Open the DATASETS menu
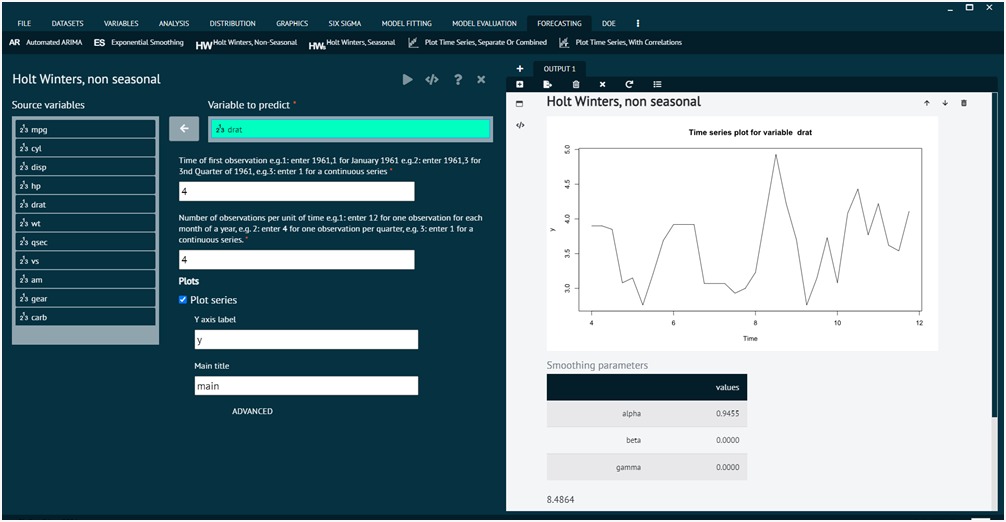This screenshot has width=1006, height=522. (x=68, y=23)
